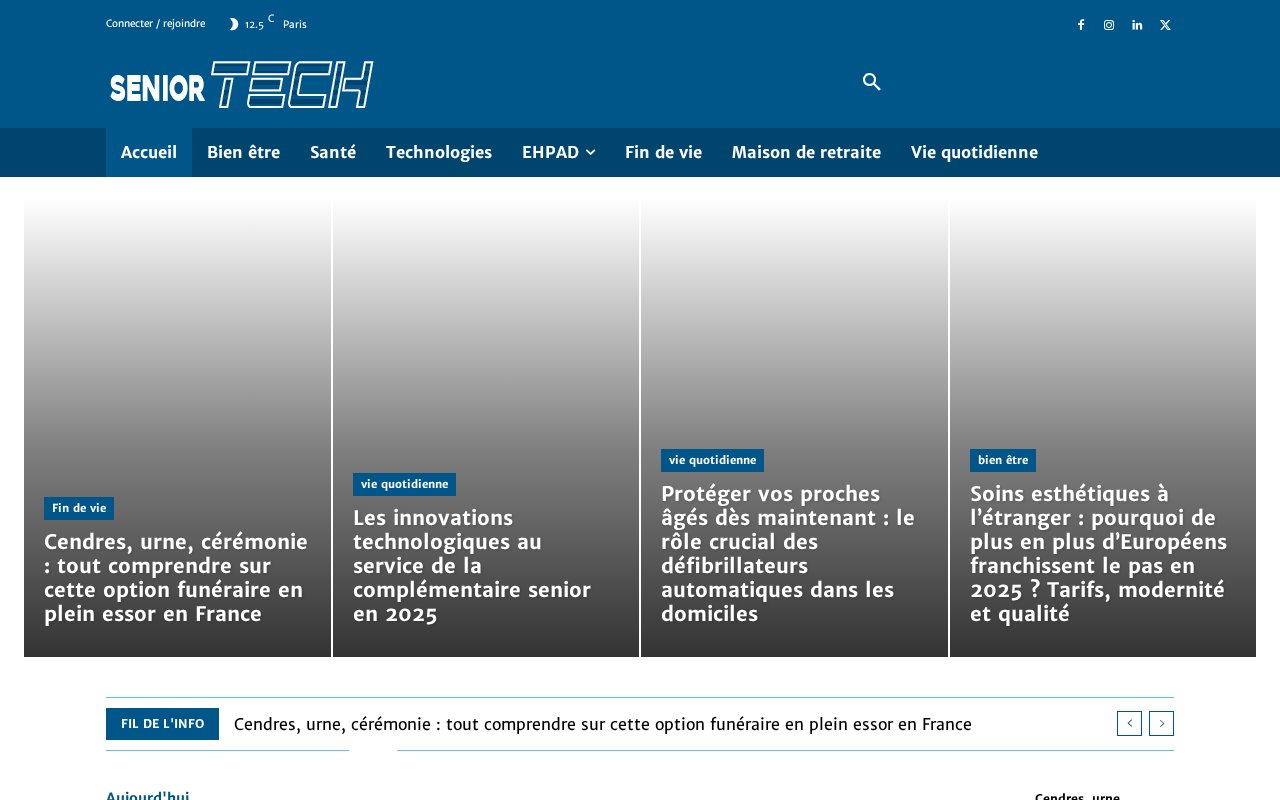
Task: Click the Connecter / rejoindre link
Action: coord(156,24)
